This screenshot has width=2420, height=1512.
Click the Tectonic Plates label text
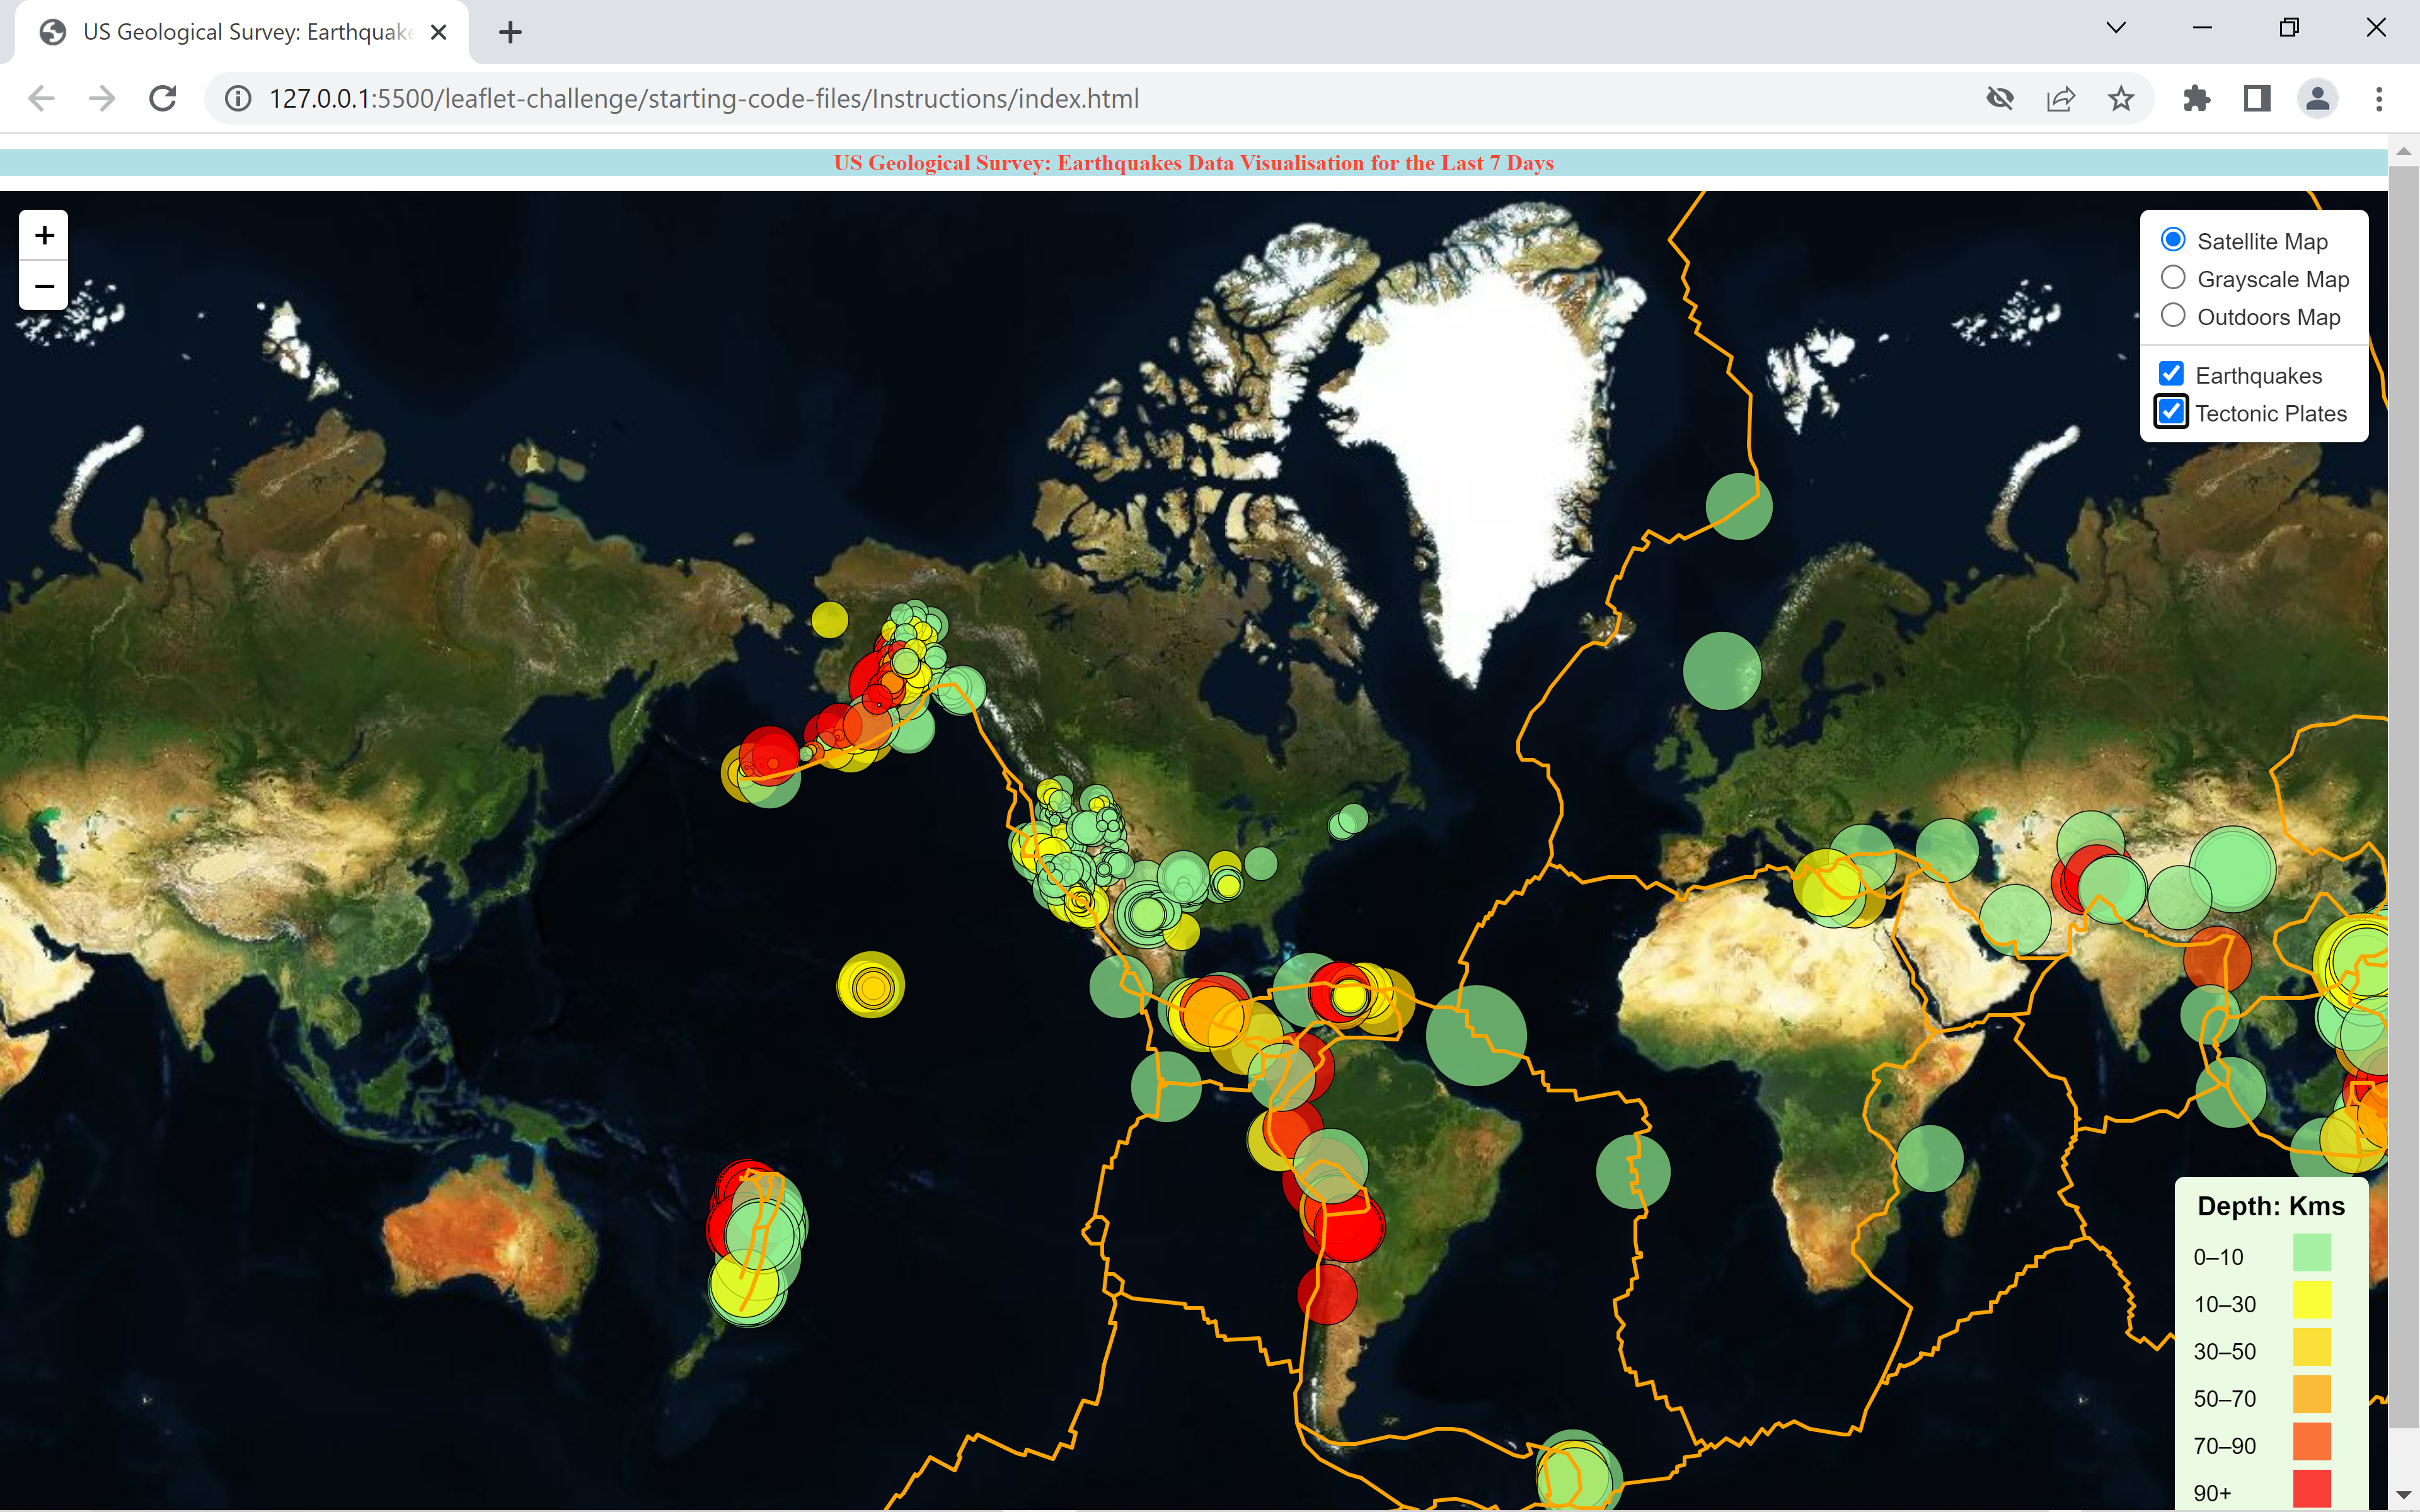tap(2271, 413)
